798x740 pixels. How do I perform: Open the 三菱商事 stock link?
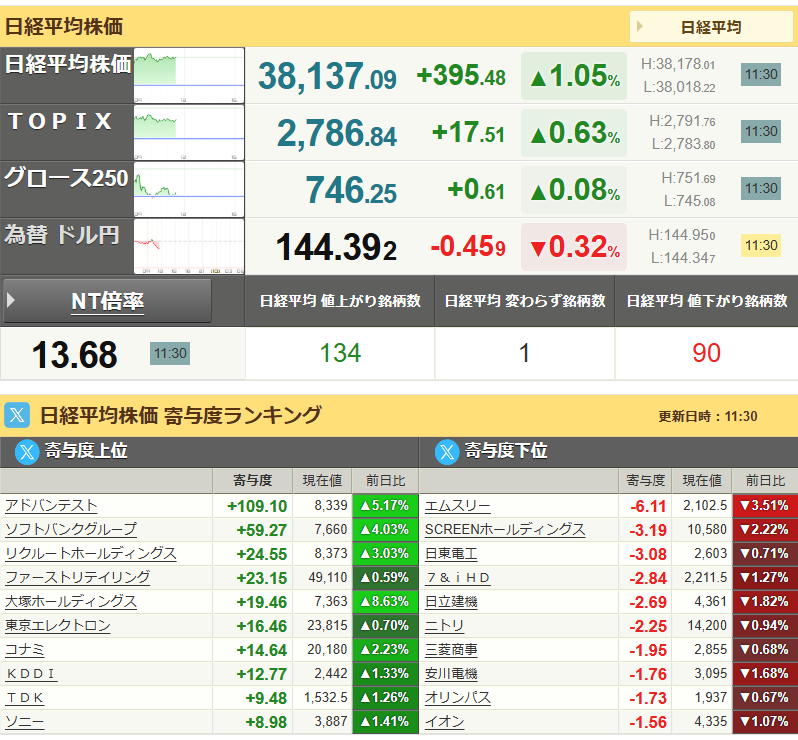[451, 649]
